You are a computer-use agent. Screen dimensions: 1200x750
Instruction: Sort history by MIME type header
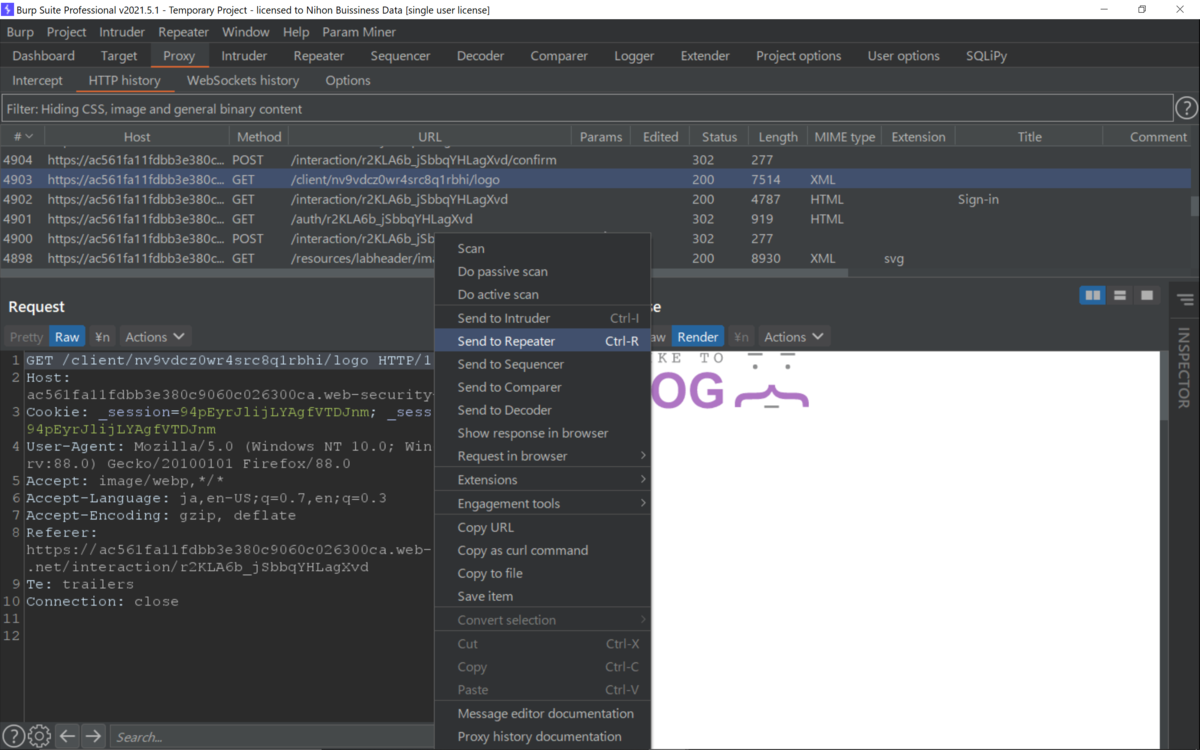[x=844, y=136]
